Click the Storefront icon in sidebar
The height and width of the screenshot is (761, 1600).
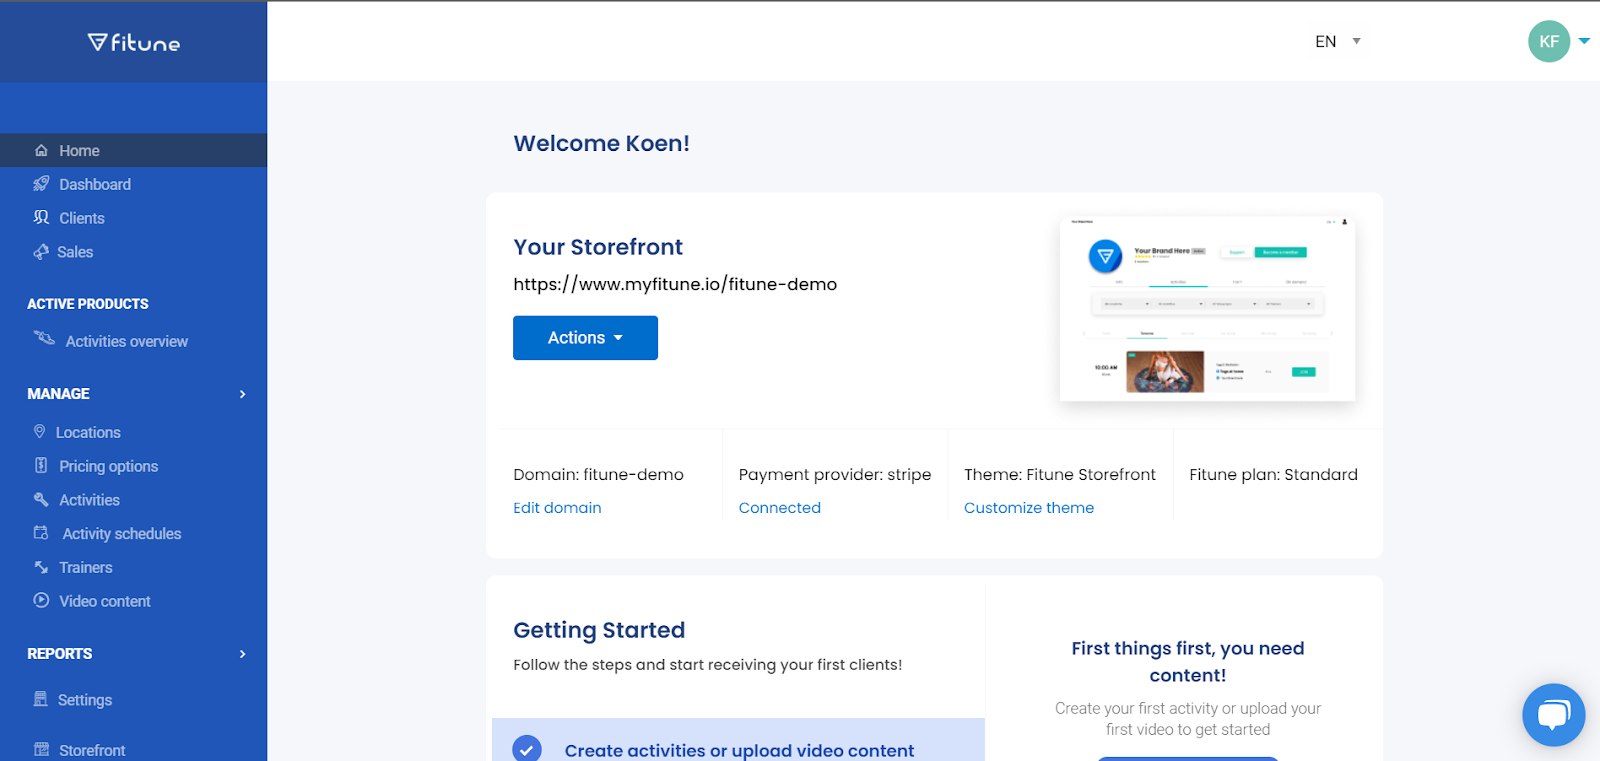click(x=41, y=749)
